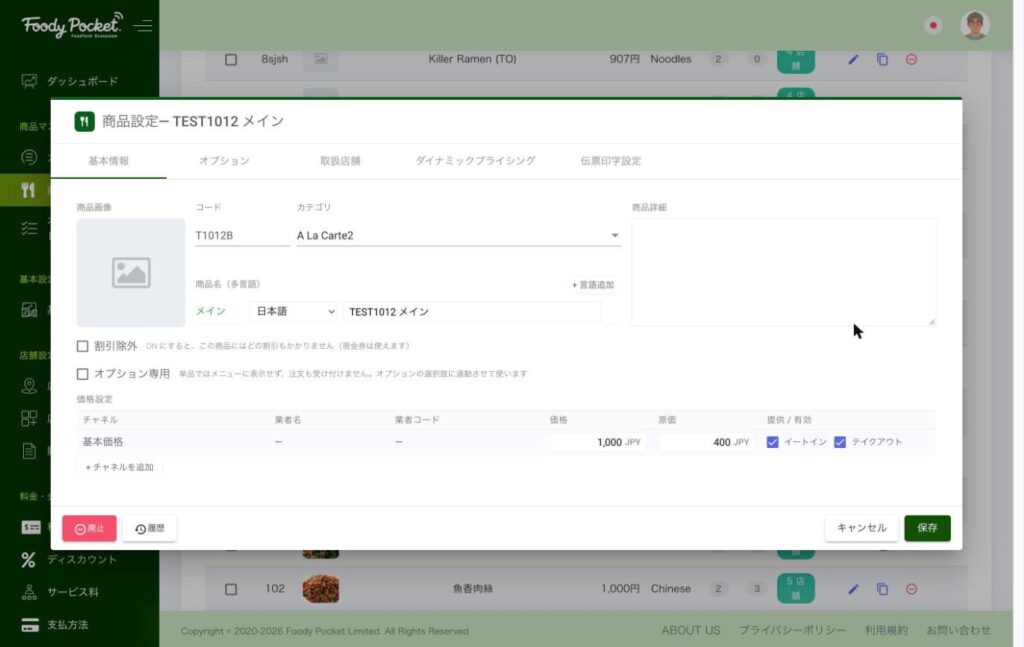Click the + 言語追加 button
The image size is (1024, 647).
click(x=593, y=285)
